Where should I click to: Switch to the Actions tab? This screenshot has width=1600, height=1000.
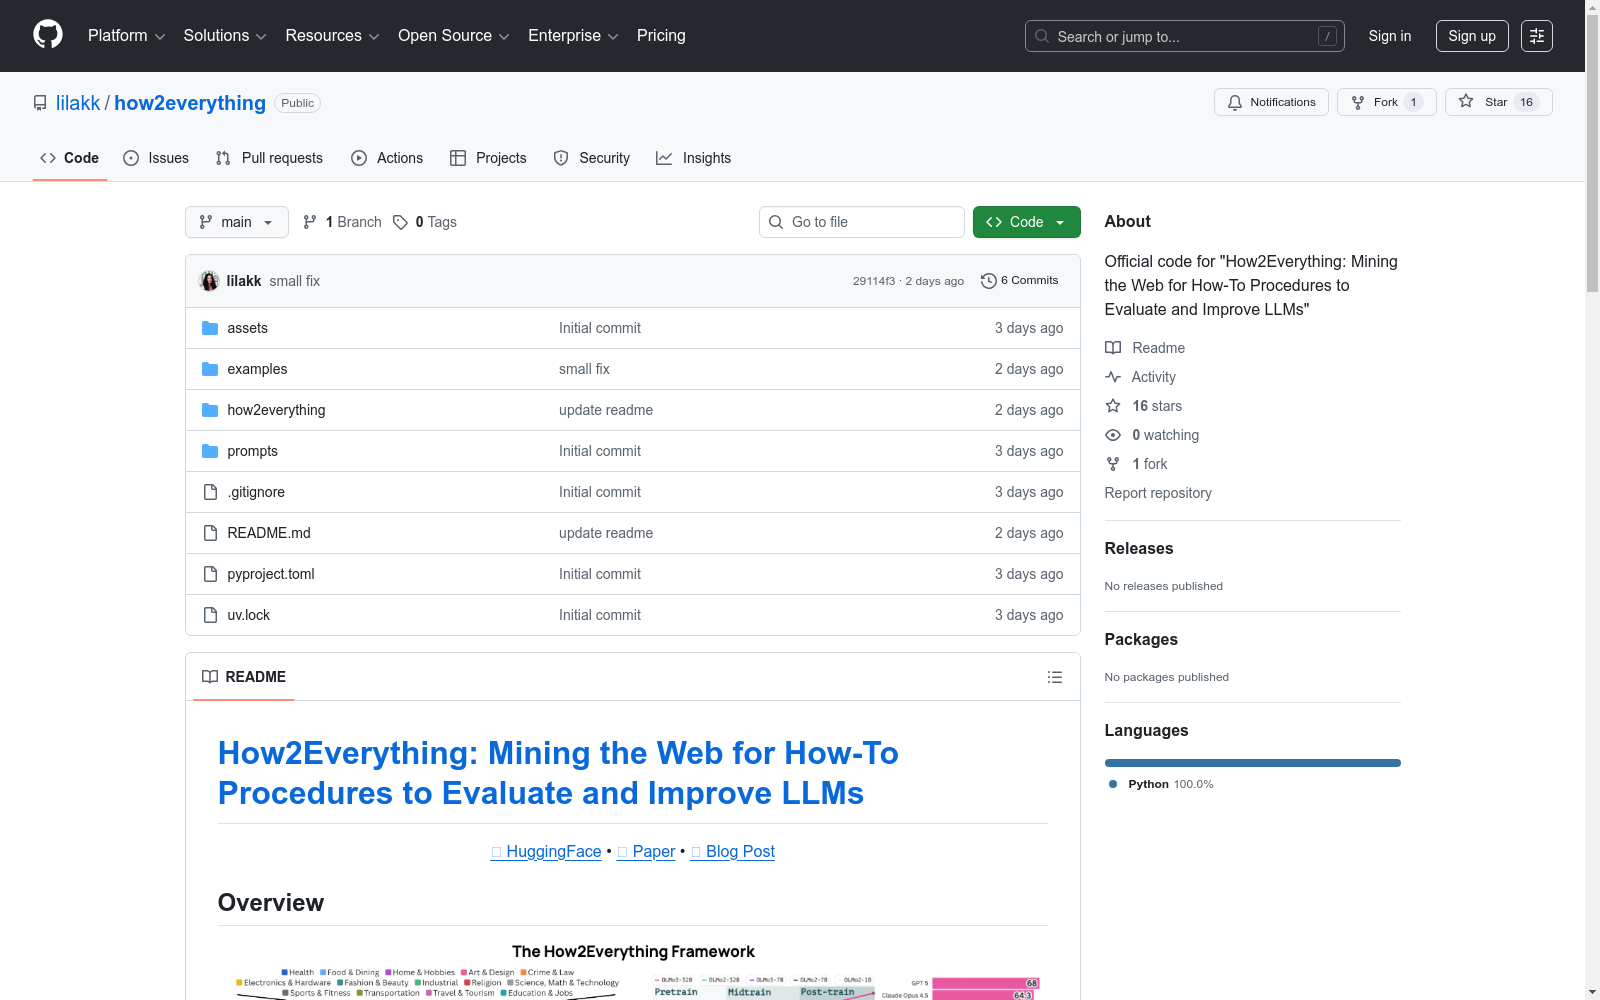(x=387, y=158)
